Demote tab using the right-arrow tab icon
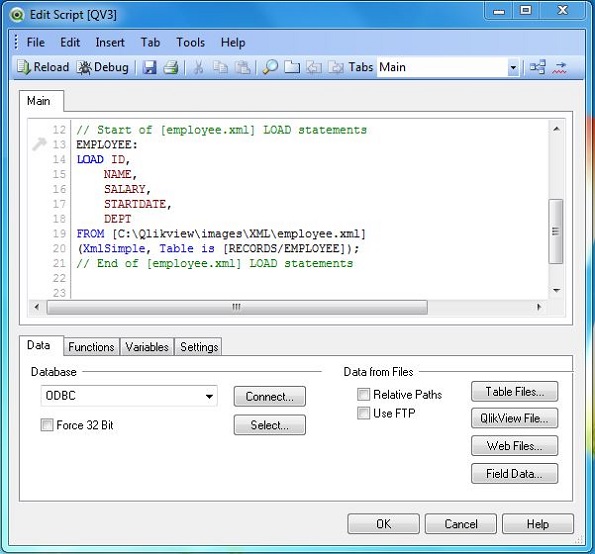The width and height of the screenshot is (595, 554). point(336,68)
